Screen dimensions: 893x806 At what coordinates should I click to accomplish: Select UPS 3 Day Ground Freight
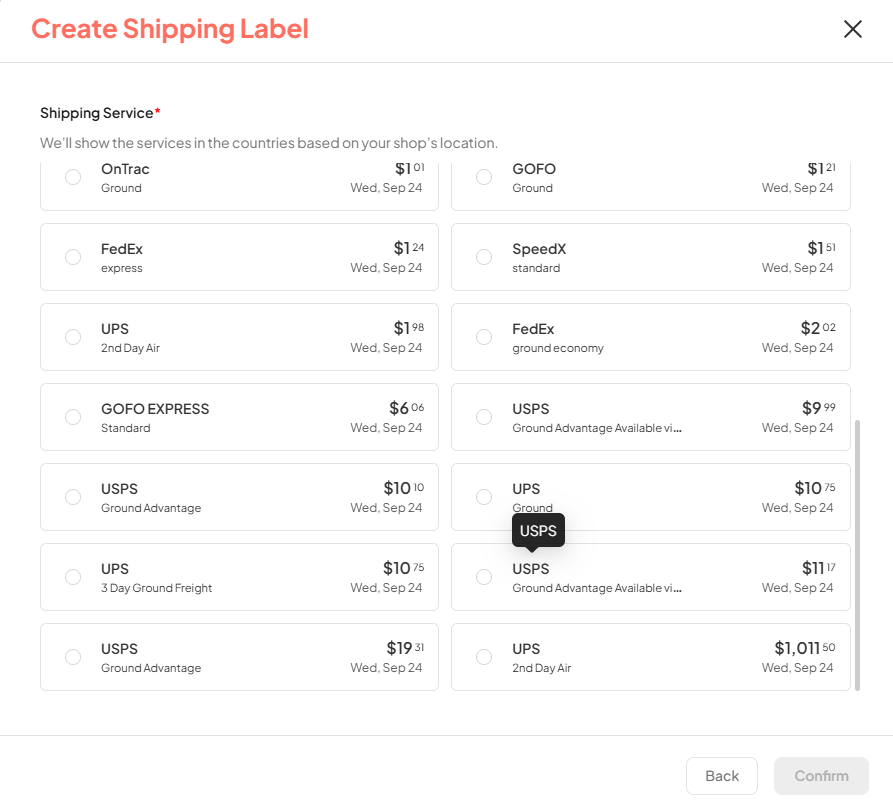pyautogui.click(x=73, y=577)
